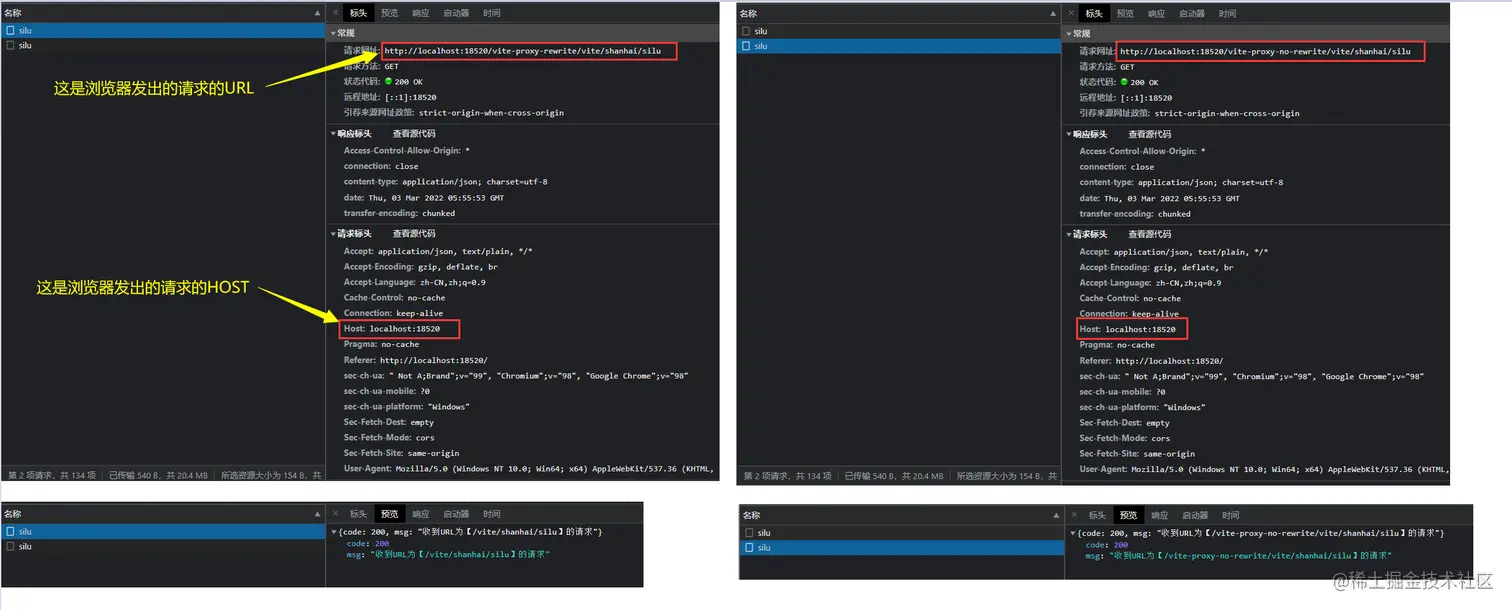This screenshot has height=610, width=1512.
Task: Open 启动器 tab in no-rewrite preview panel
Action: [x=1195, y=515]
